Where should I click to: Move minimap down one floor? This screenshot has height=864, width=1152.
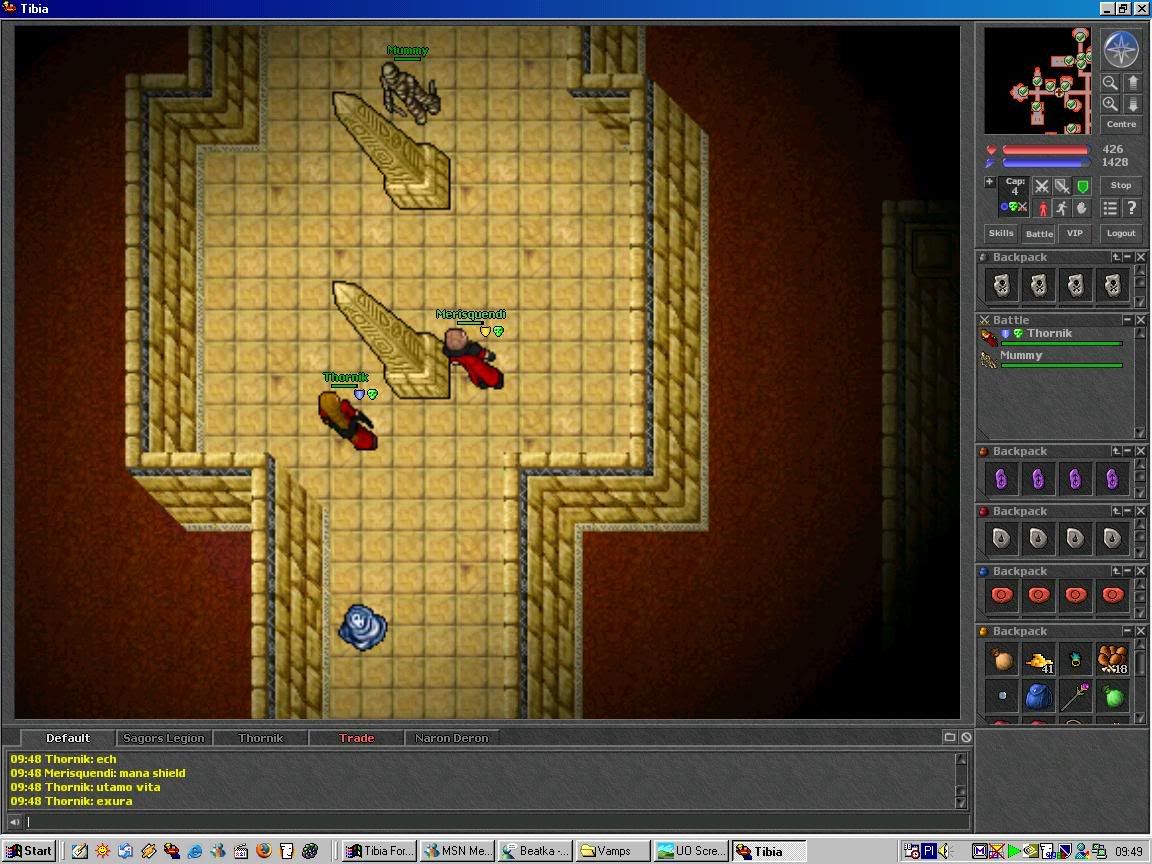(1132, 104)
